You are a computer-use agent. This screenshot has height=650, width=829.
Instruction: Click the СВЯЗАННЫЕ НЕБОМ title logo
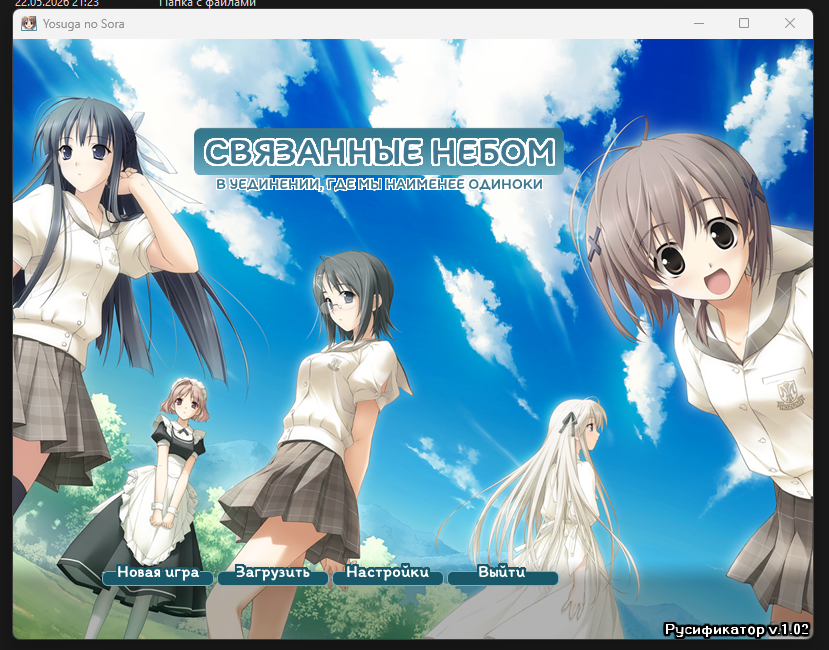379,152
